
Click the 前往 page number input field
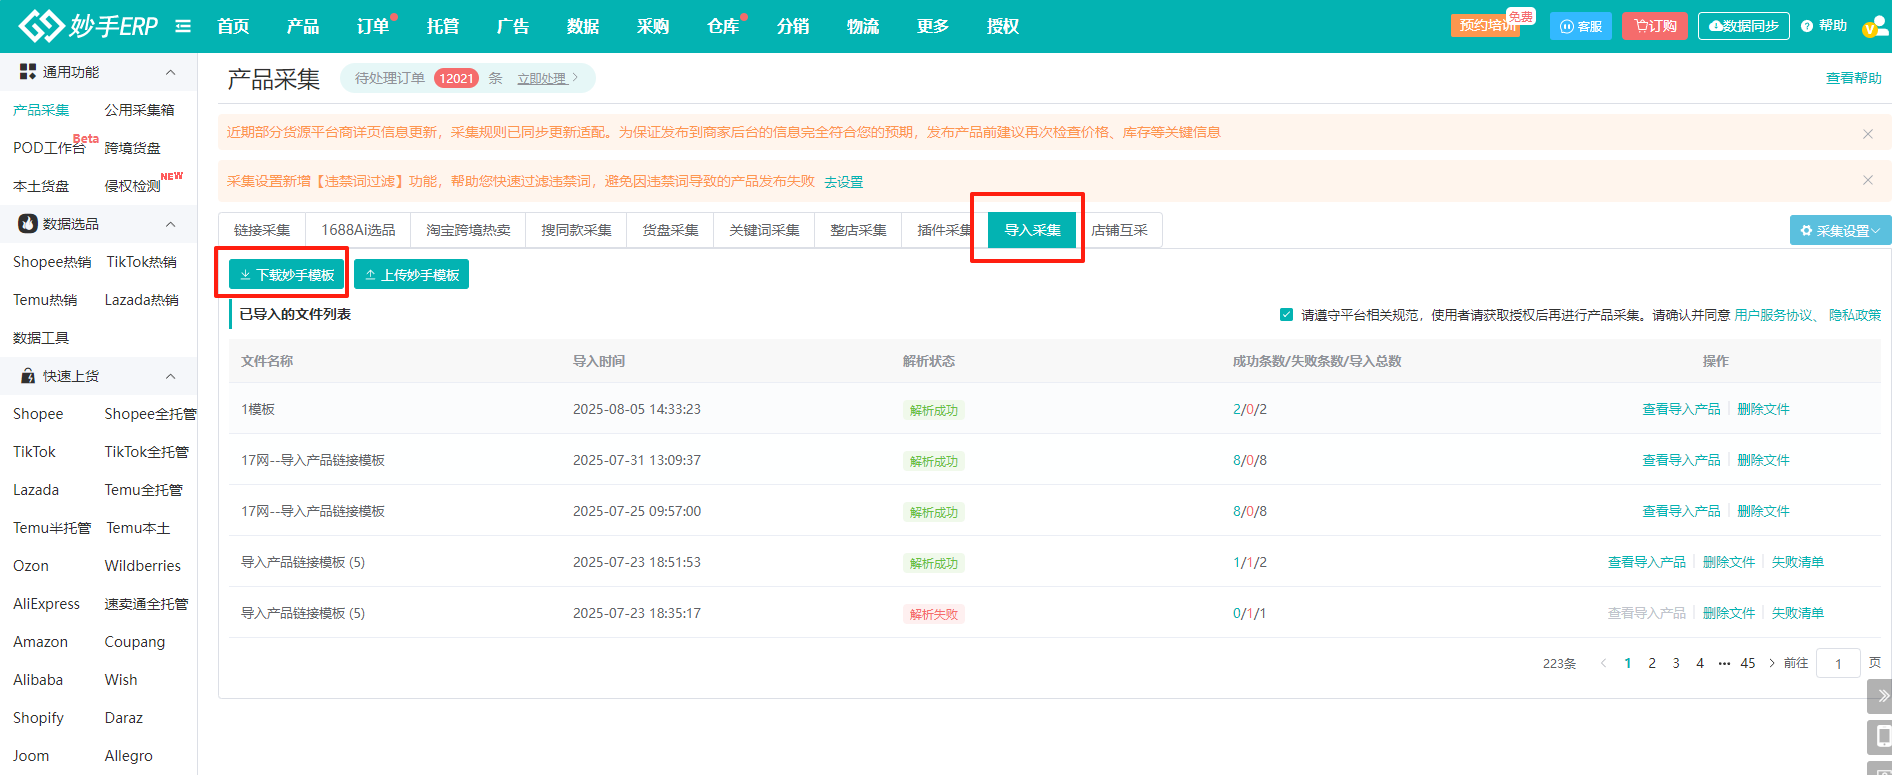point(1838,663)
